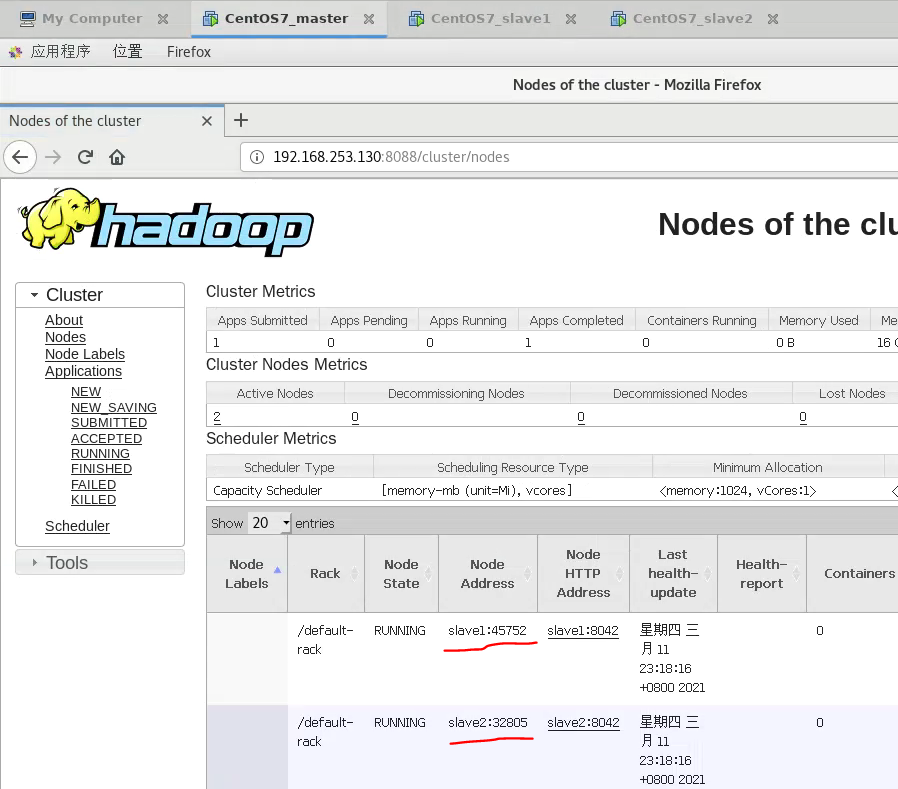Open the Nodes link in sidebar

(x=65, y=337)
